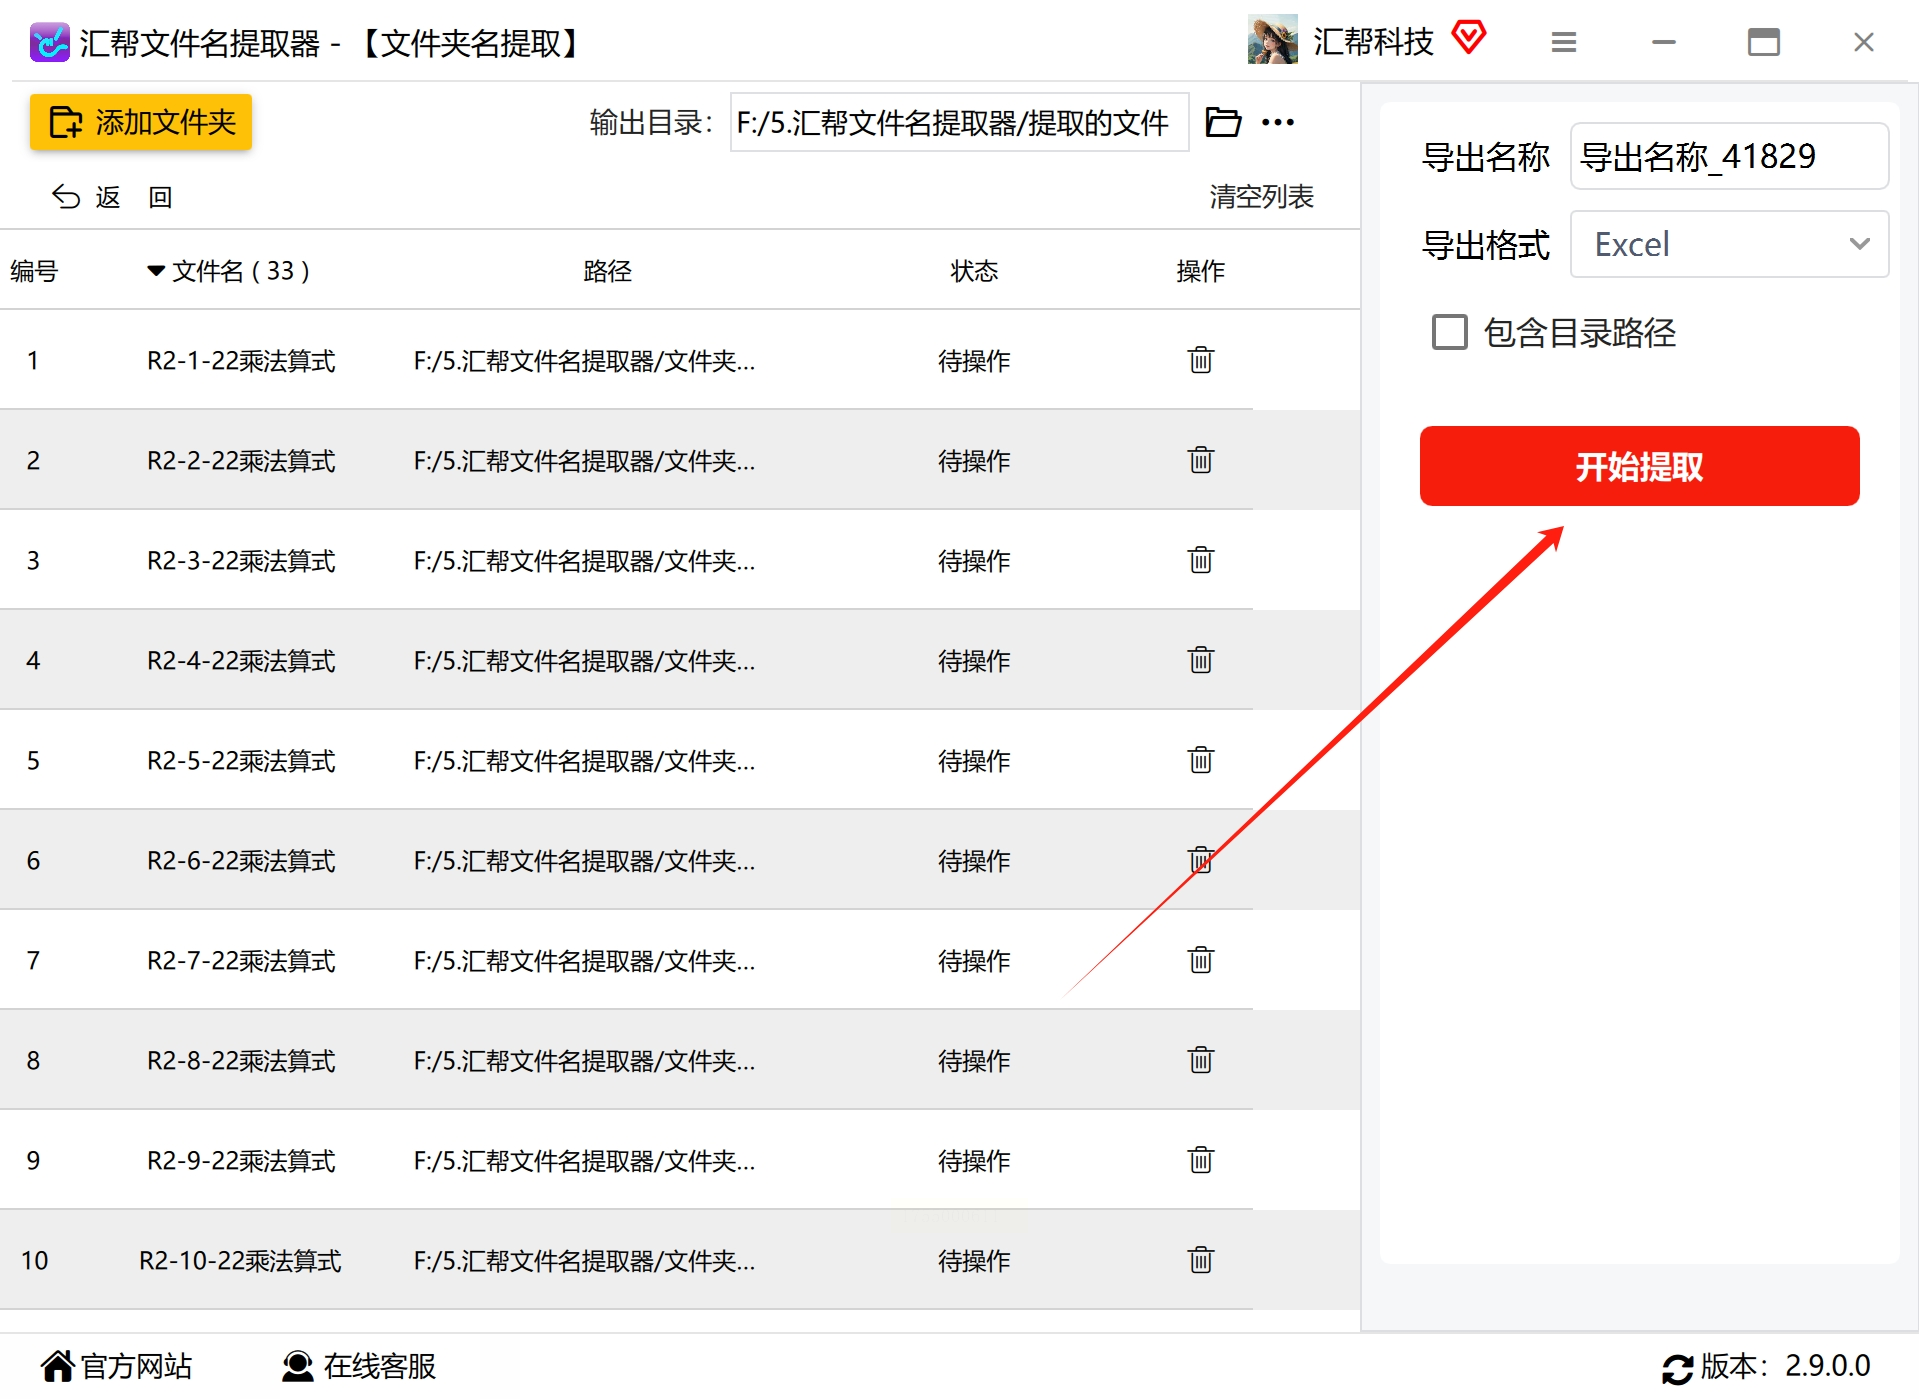Click the refresh version icon
This screenshot has height=1399, width=1919.
[1677, 1367]
